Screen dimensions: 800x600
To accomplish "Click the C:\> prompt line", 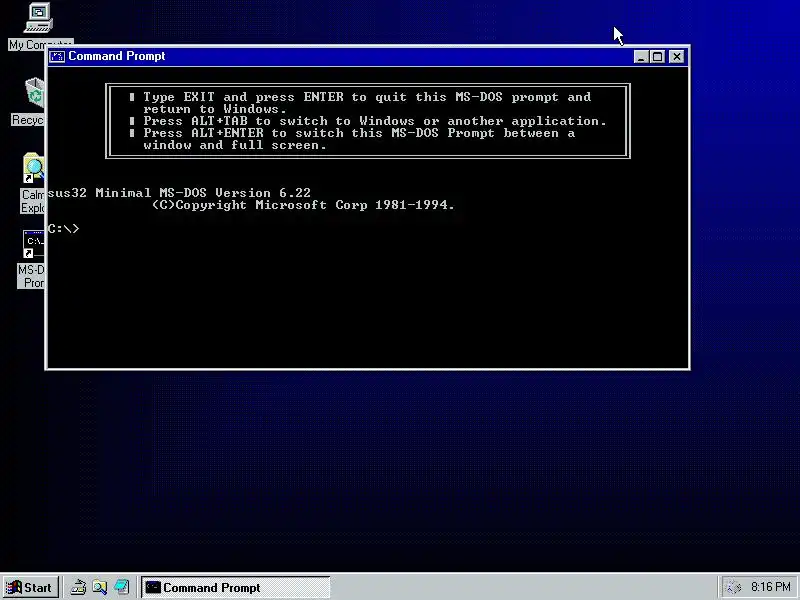I will (x=64, y=229).
